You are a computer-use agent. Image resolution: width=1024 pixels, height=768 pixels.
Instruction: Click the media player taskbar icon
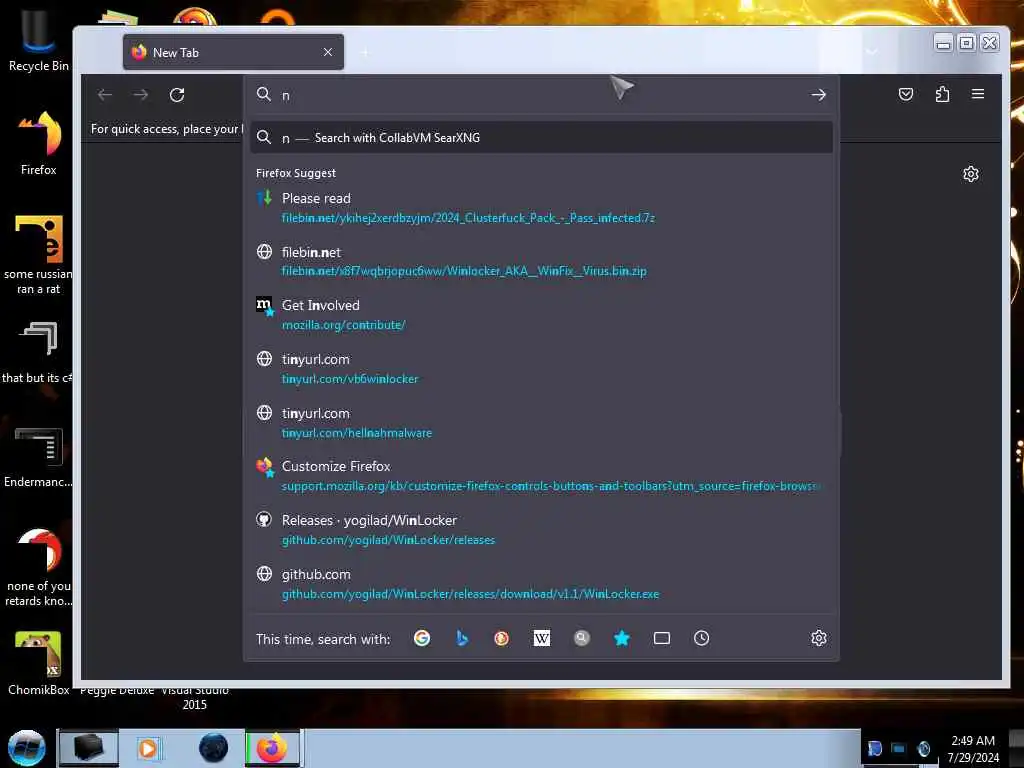pos(148,748)
